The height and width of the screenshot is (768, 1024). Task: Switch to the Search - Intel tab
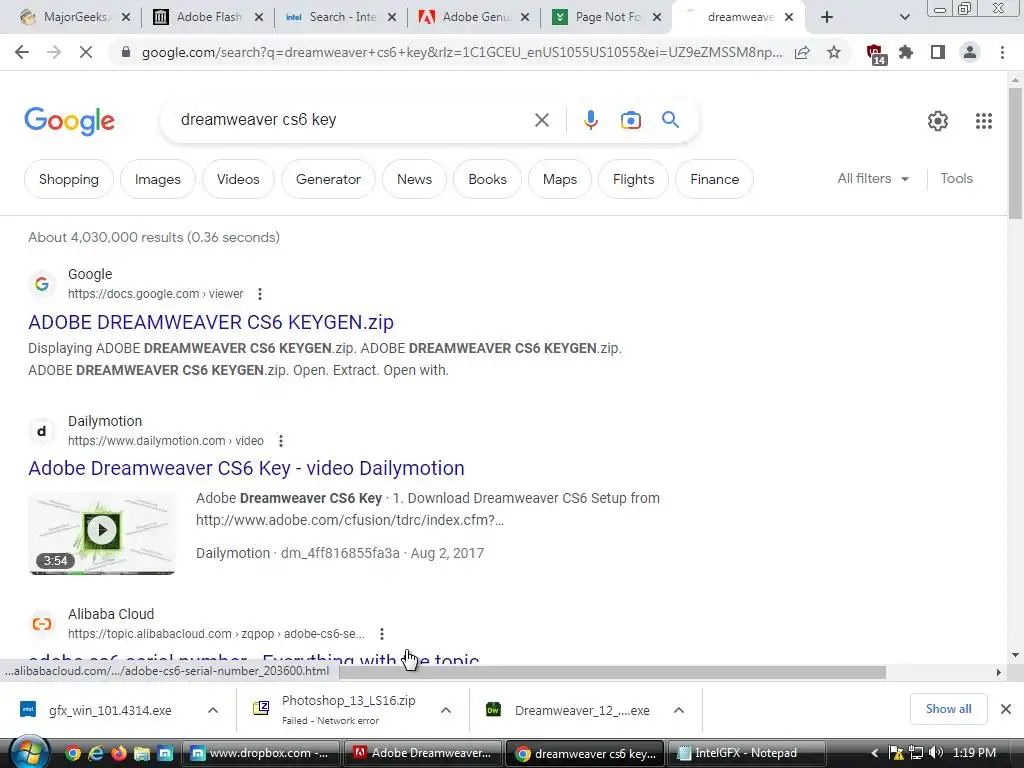point(341,17)
